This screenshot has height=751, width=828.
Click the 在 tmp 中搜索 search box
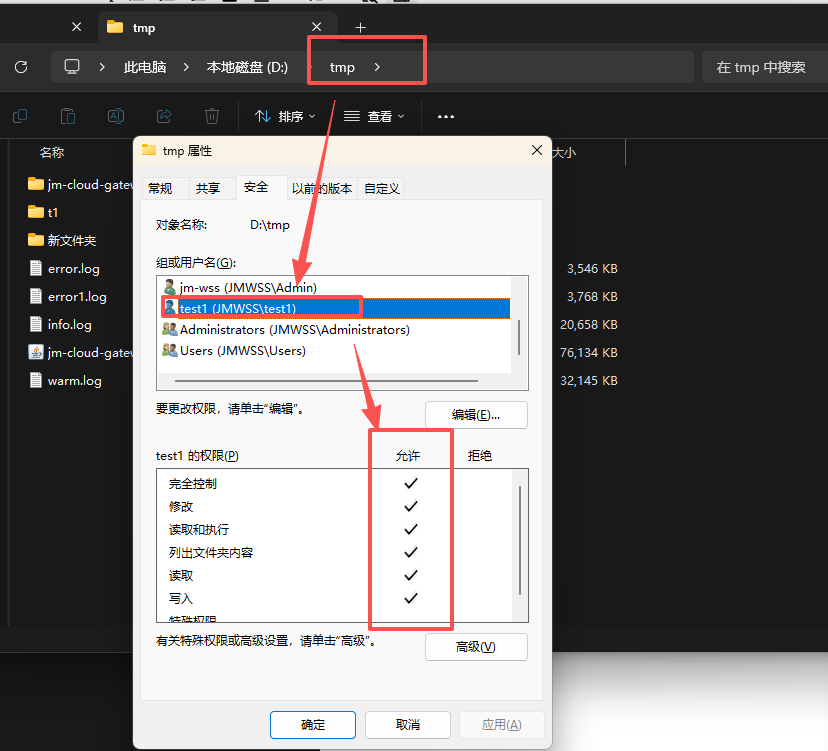click(x=761, y=67)
